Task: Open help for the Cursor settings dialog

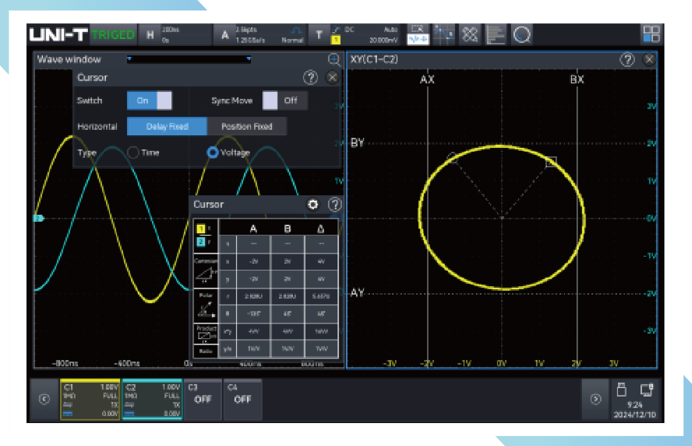Action: click(310, 78)
